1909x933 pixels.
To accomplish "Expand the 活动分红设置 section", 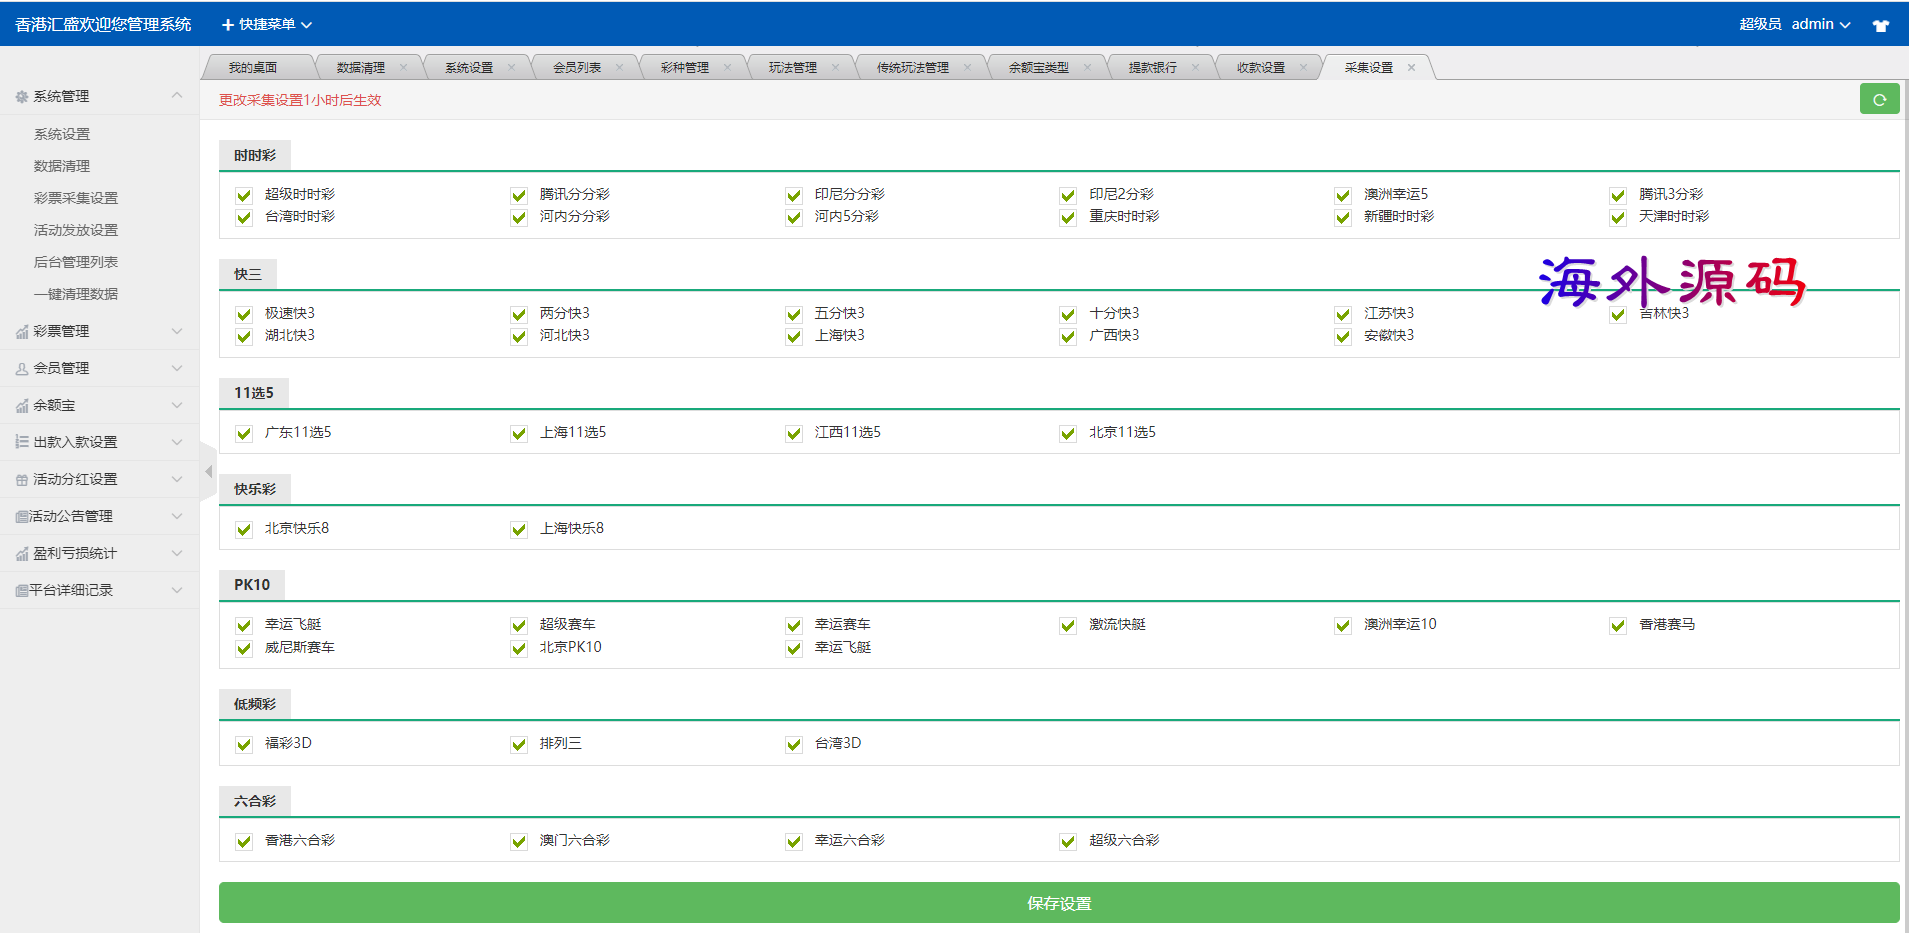I will point(99,480).
